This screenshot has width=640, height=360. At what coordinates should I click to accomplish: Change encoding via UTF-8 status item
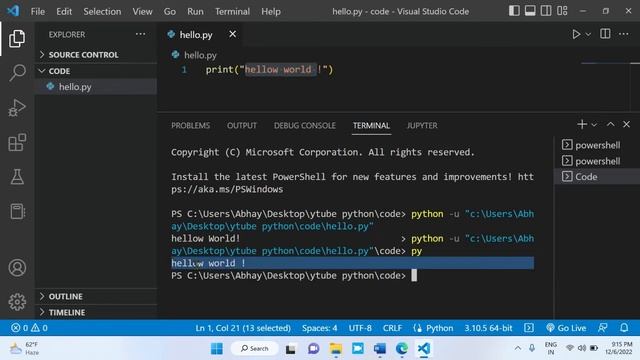(x=360, y=328)
